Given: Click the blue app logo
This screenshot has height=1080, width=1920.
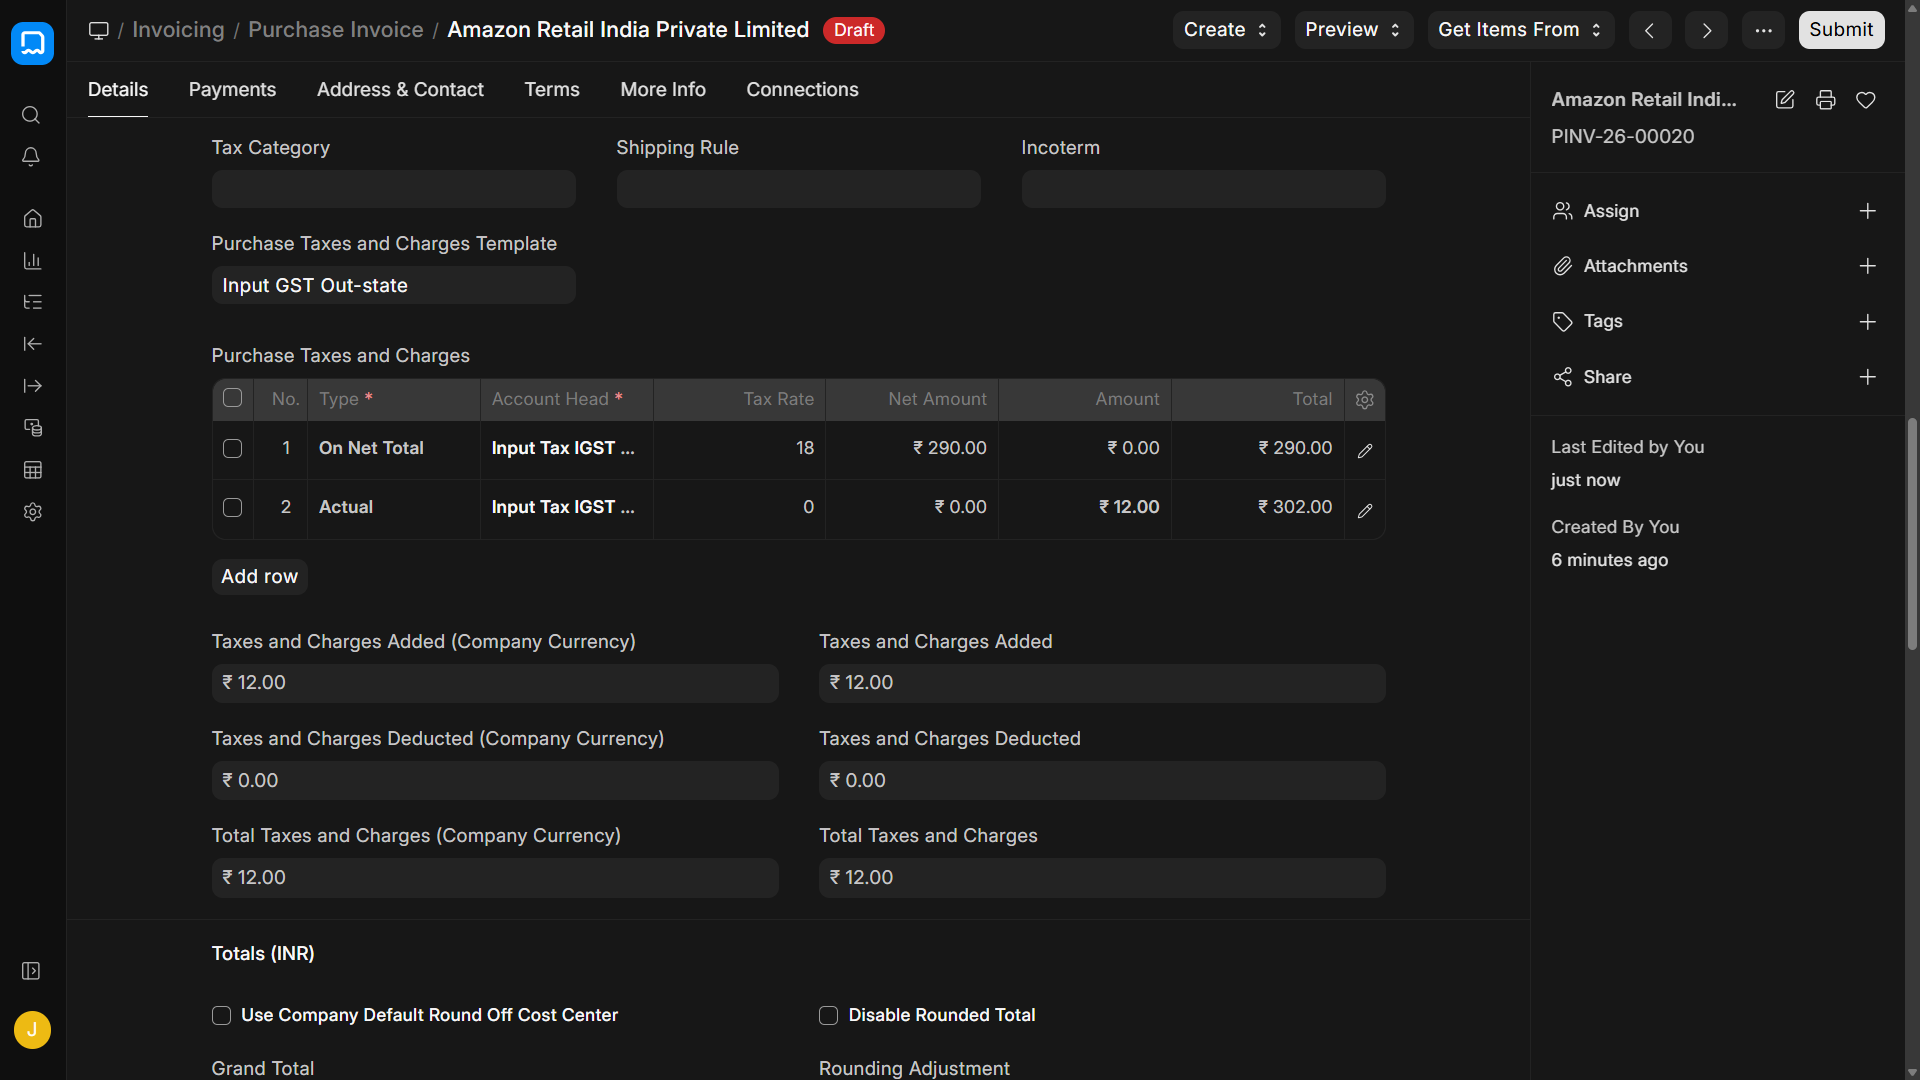Looking at the screenshot, I should point(32,43).
